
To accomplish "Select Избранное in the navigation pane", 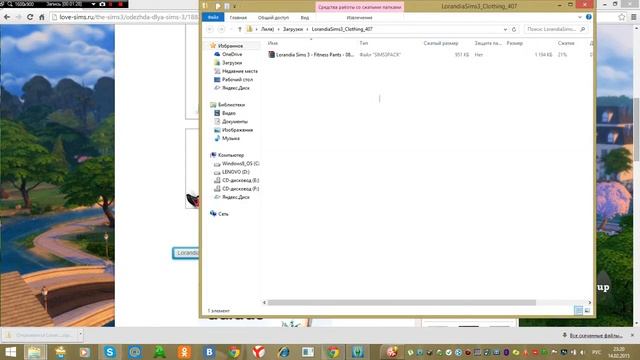I will pos(230,46).
